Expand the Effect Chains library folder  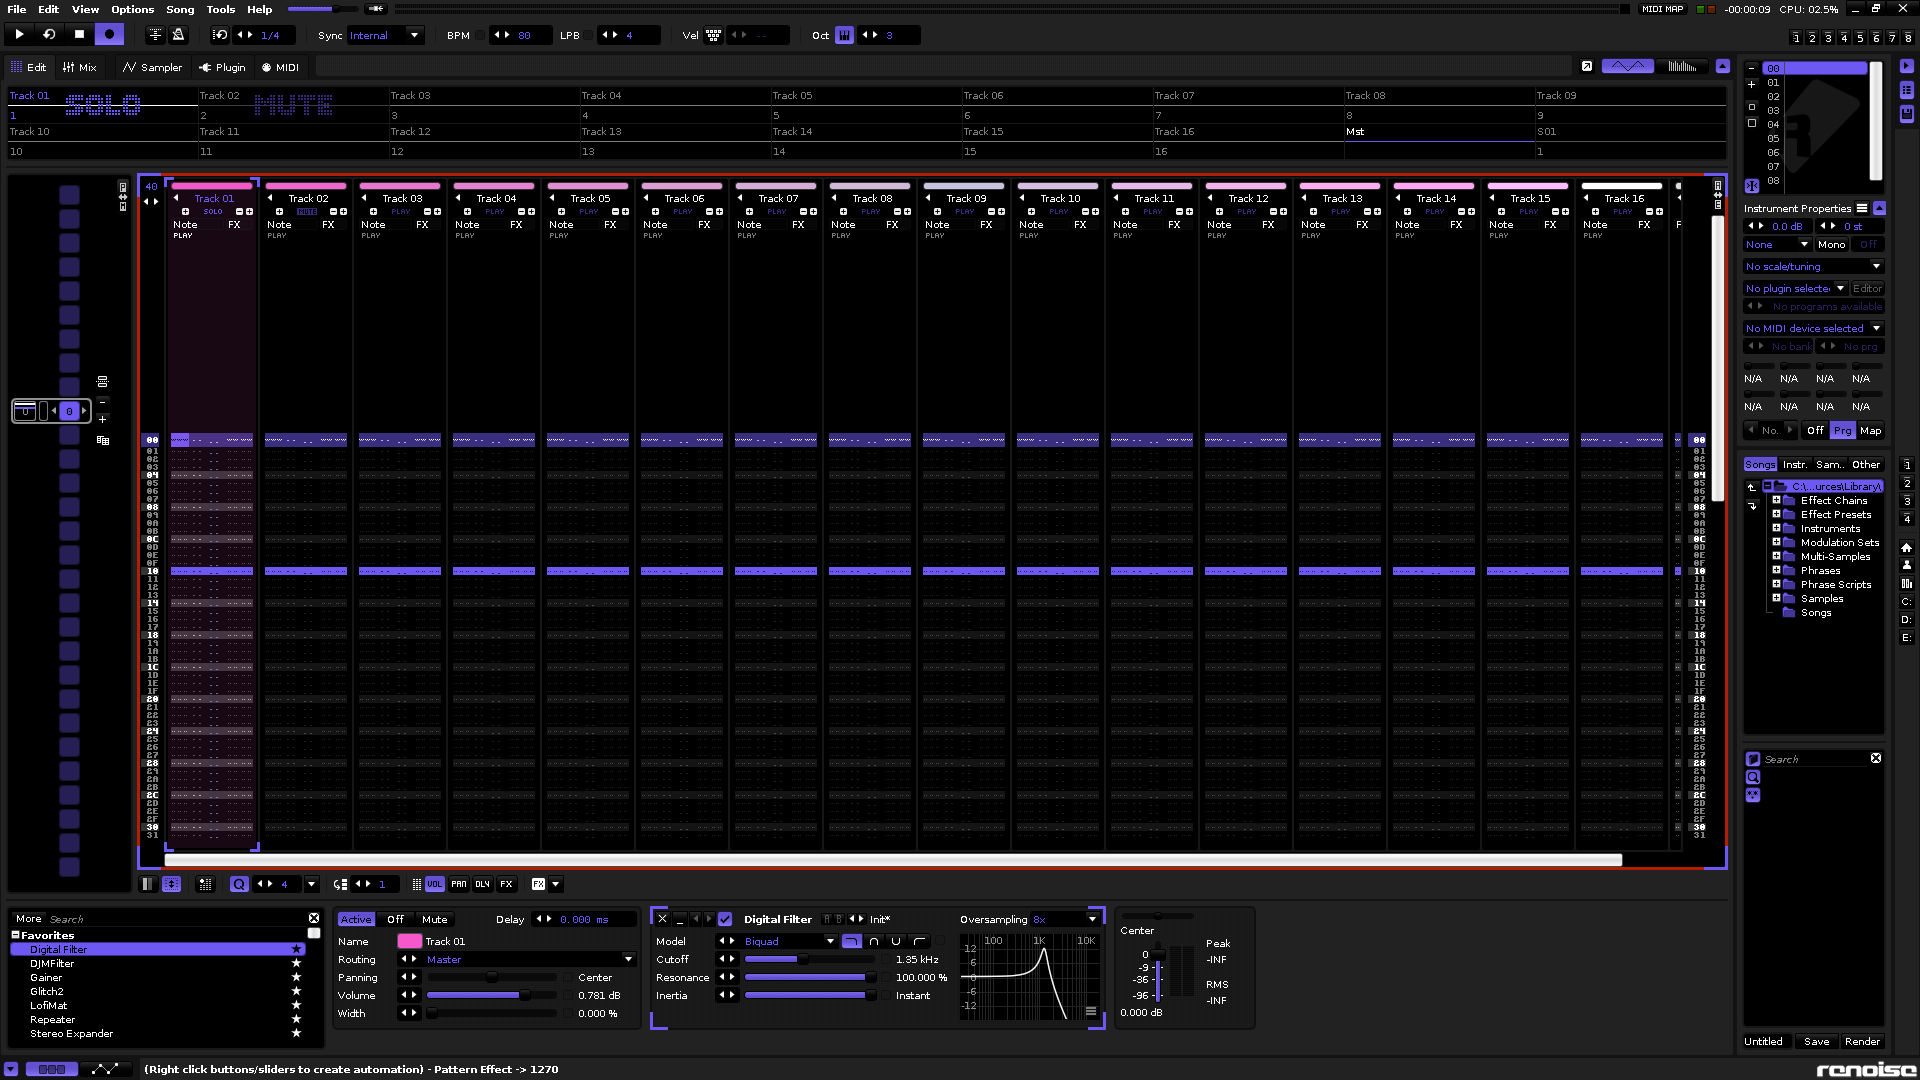[1776, 500]
